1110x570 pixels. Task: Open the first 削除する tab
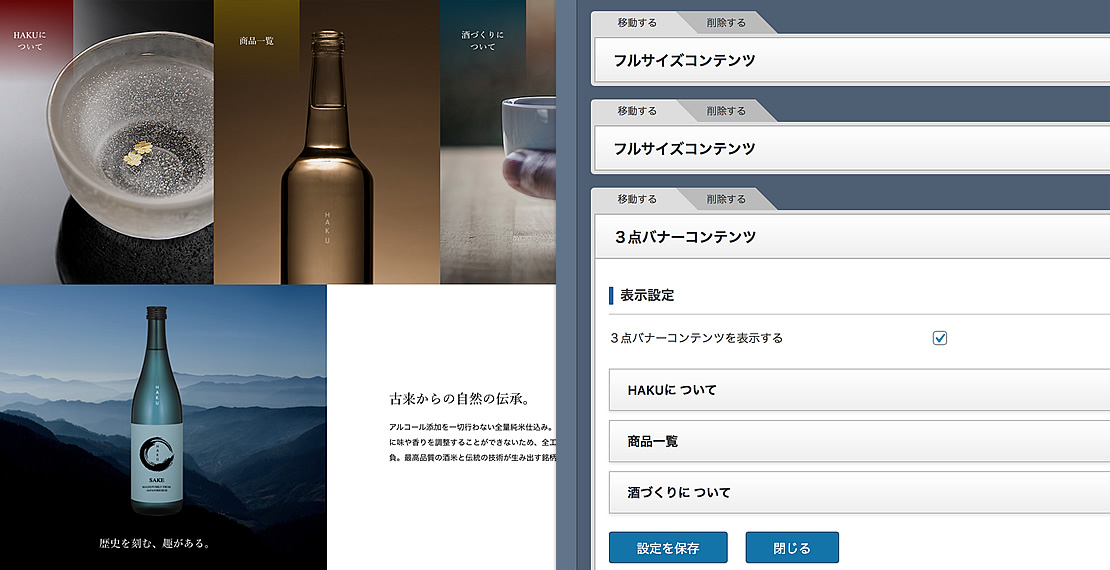726,23
